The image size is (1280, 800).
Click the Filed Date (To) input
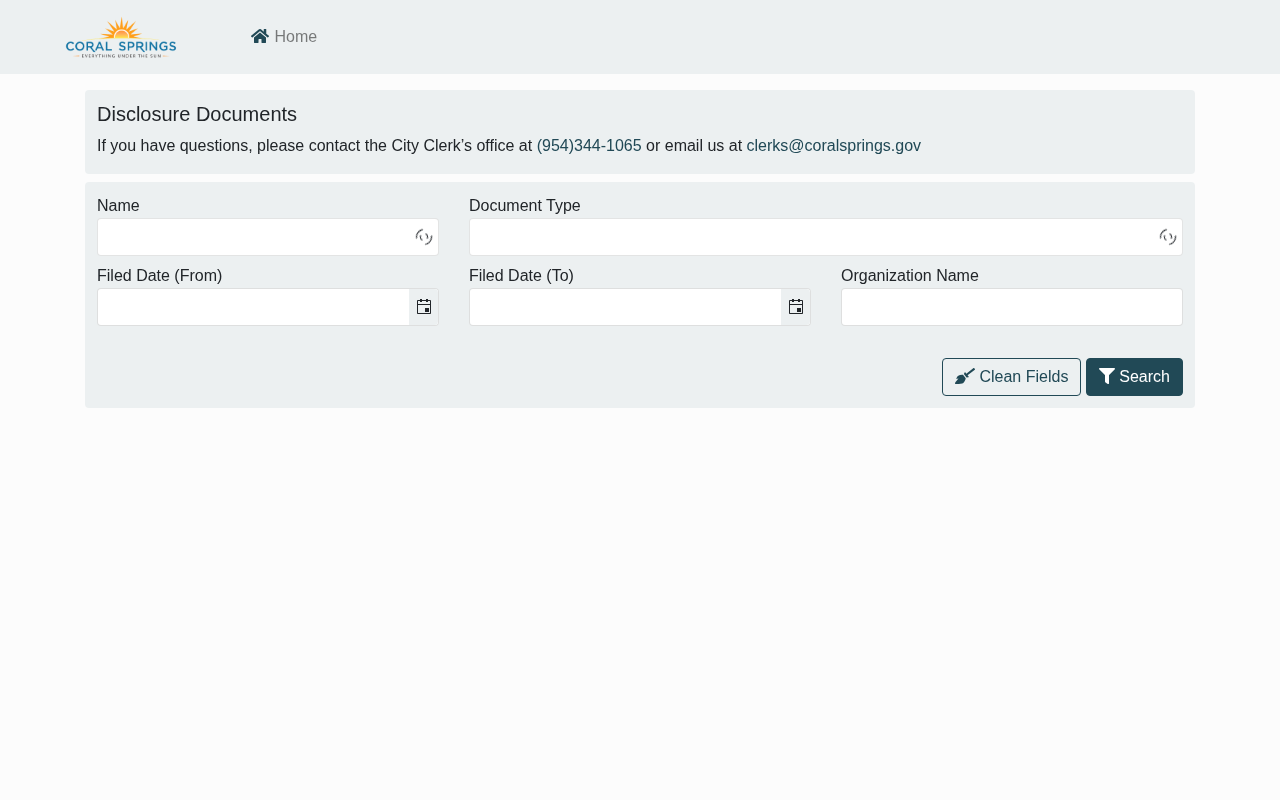click(x=625, y=307)
